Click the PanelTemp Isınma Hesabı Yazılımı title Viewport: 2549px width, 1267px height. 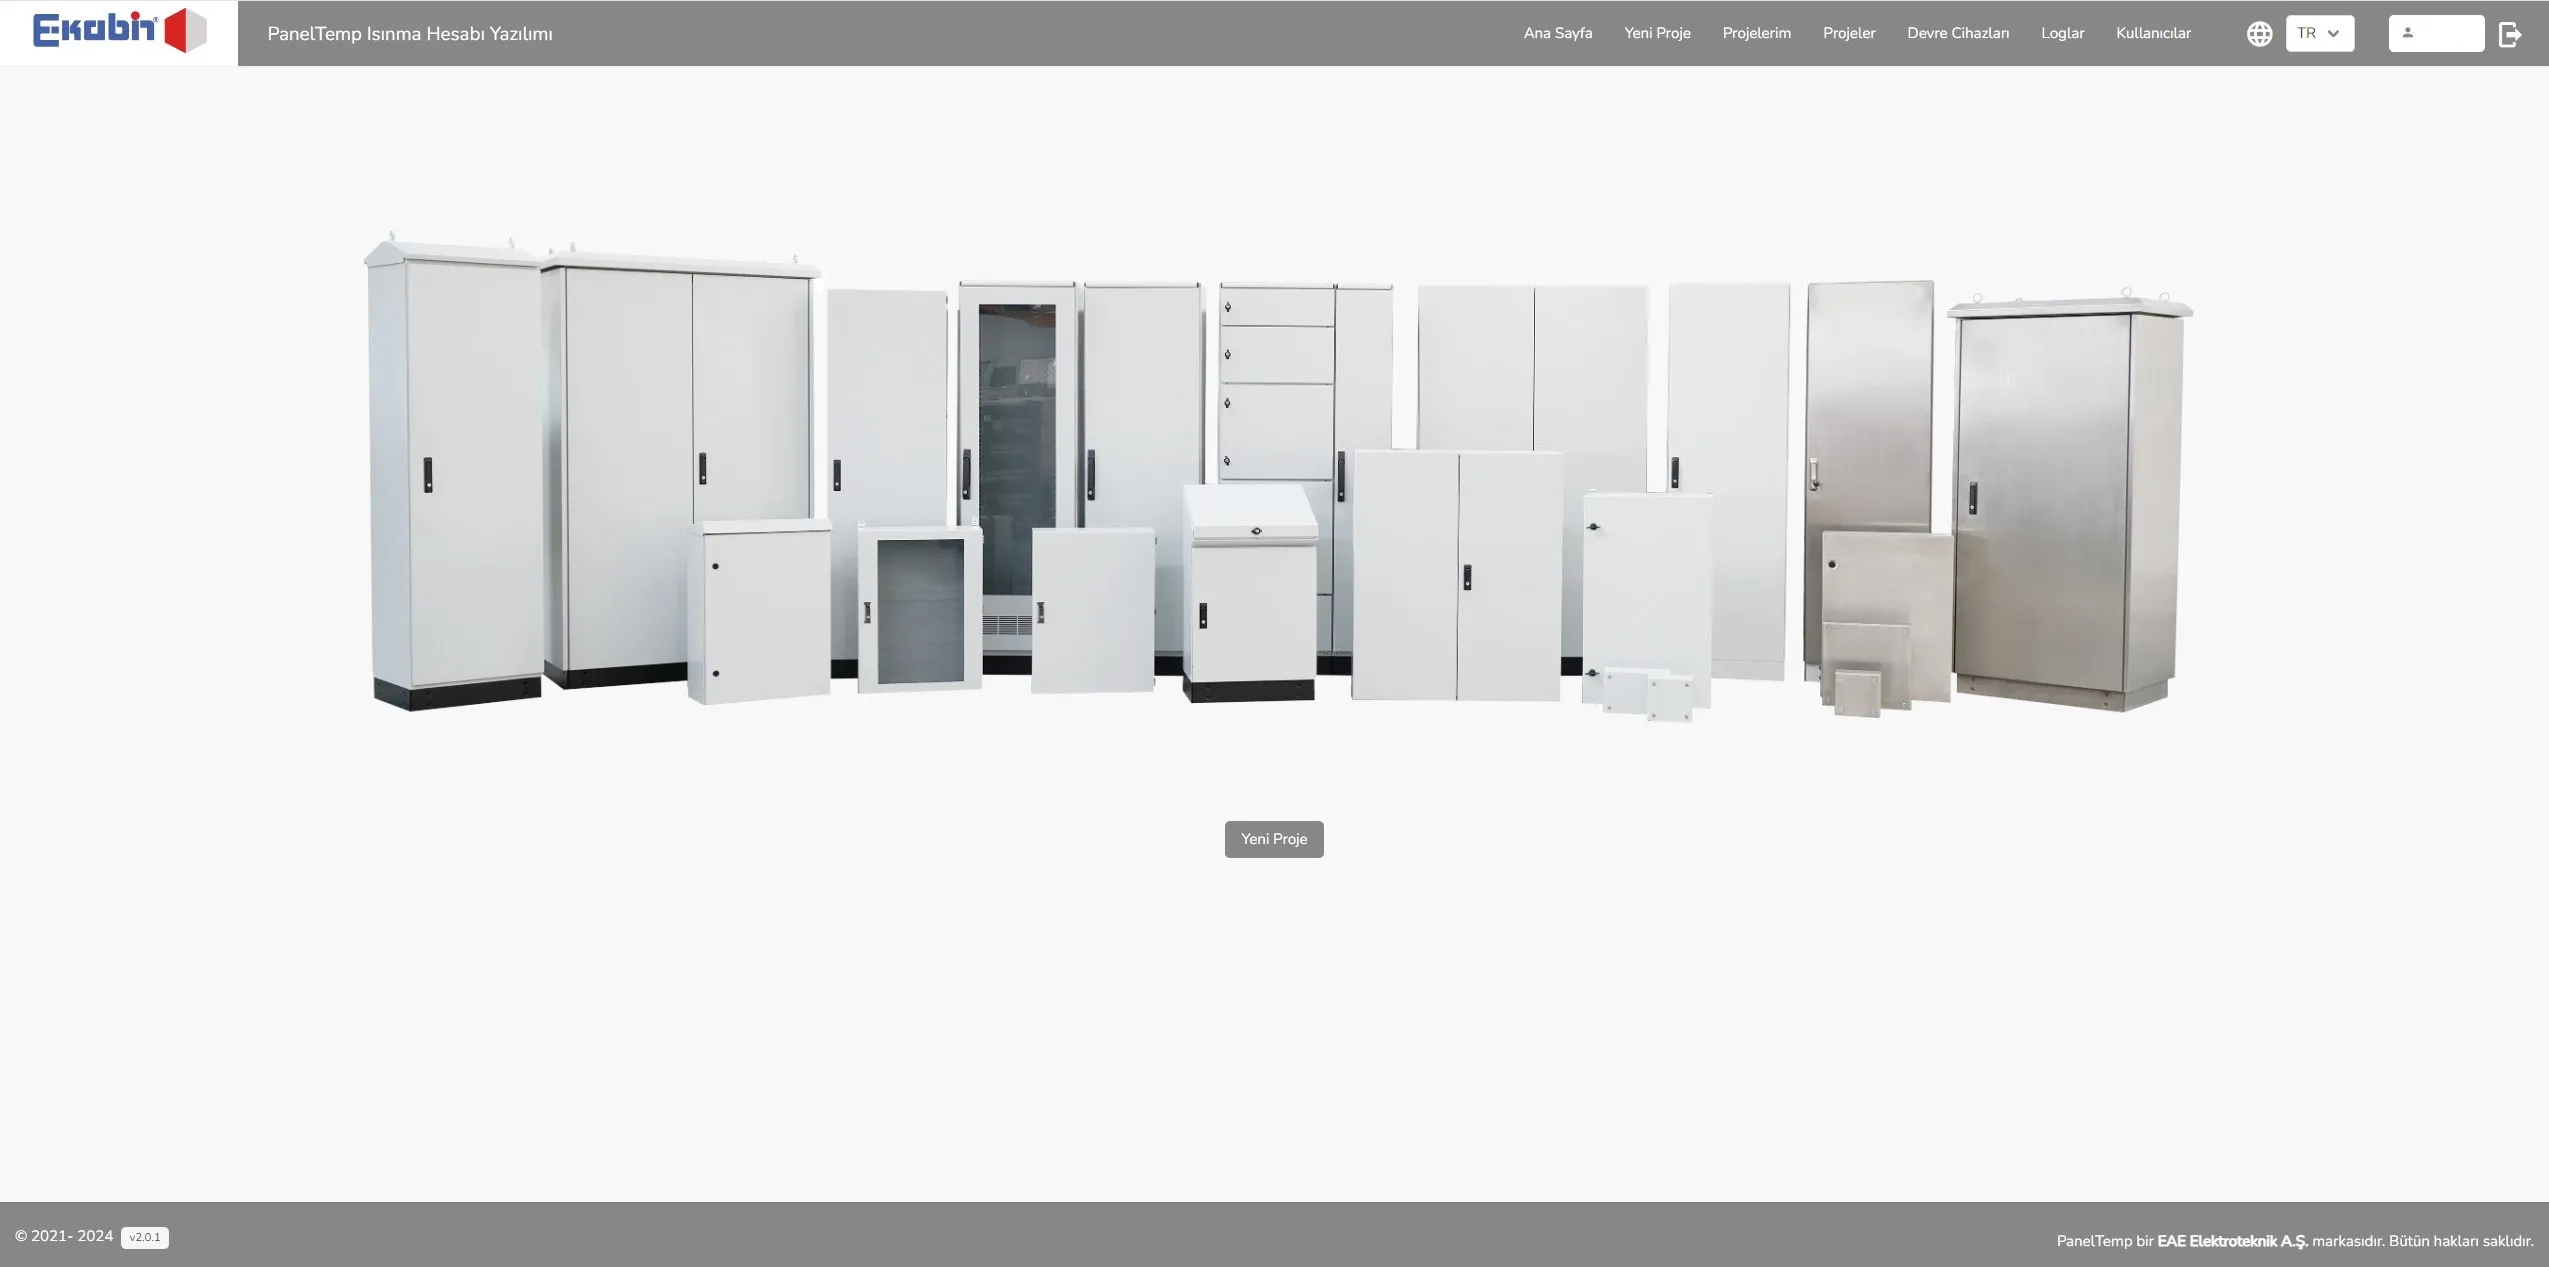tap(409, 34)
